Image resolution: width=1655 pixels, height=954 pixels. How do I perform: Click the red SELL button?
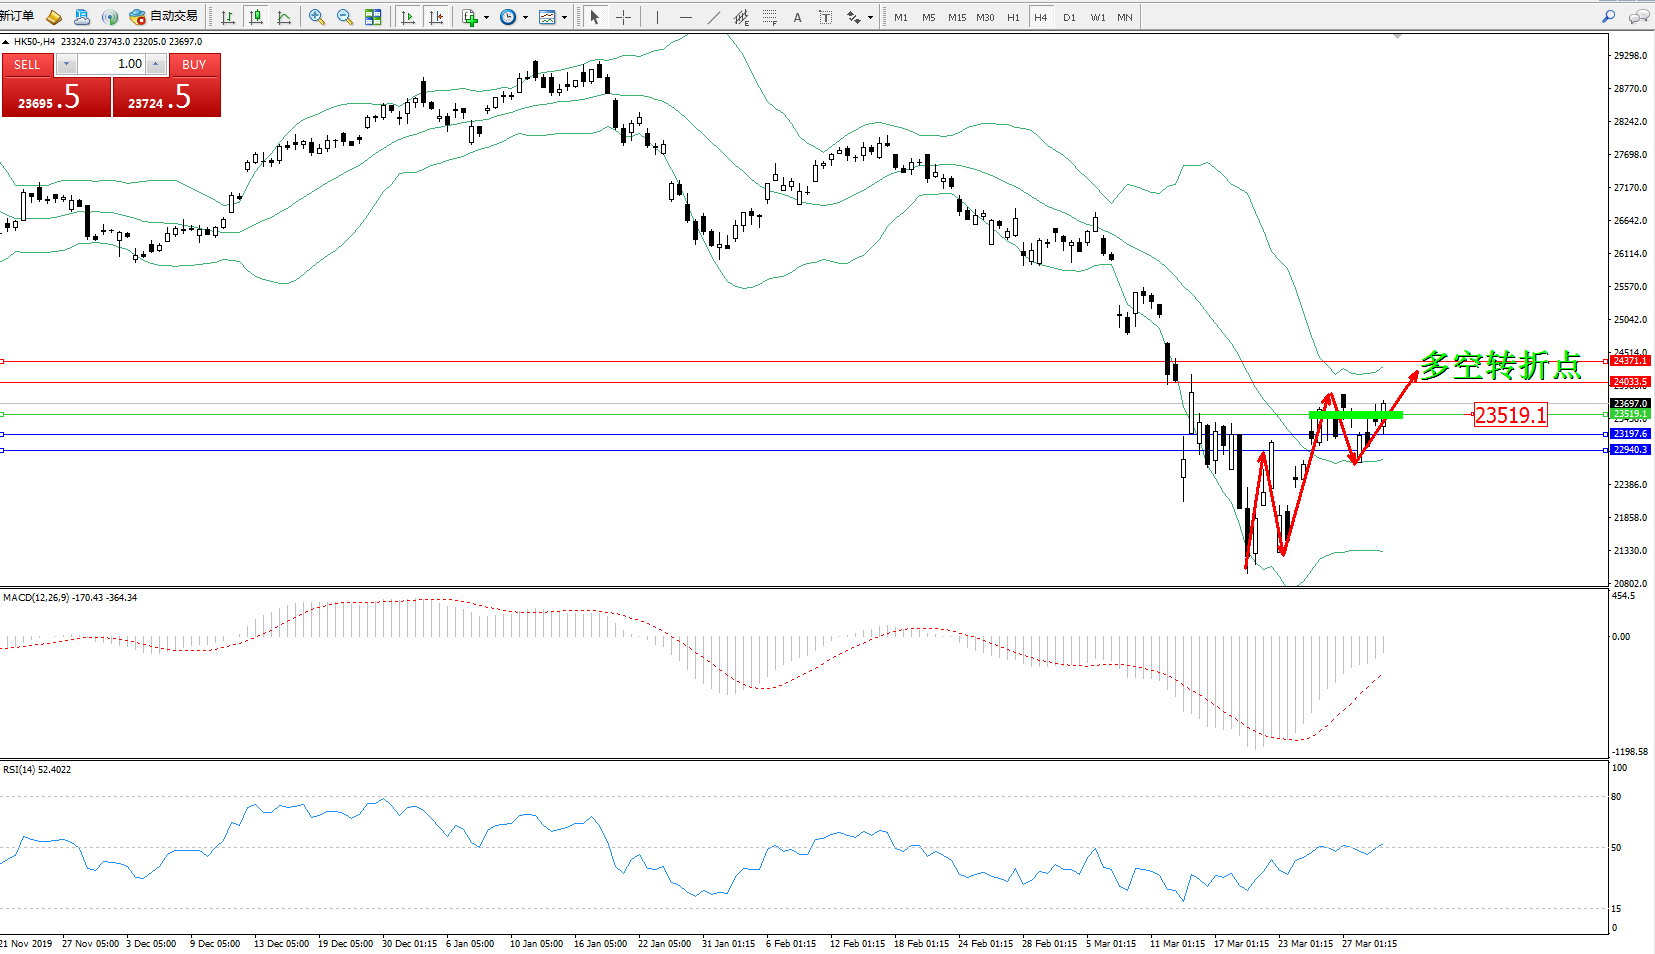tap(27, 65)
